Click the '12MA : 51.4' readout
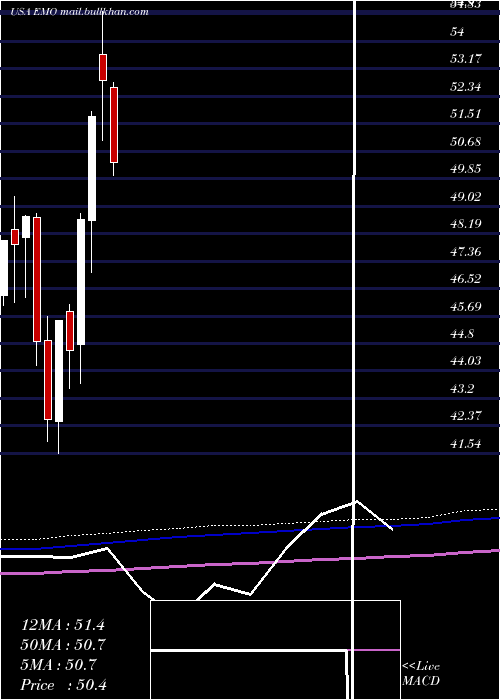 [x=63, y=625]
